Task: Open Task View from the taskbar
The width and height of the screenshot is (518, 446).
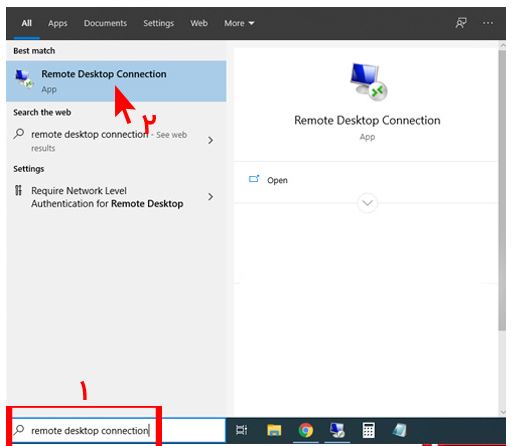Action: (x=242, y=430)
